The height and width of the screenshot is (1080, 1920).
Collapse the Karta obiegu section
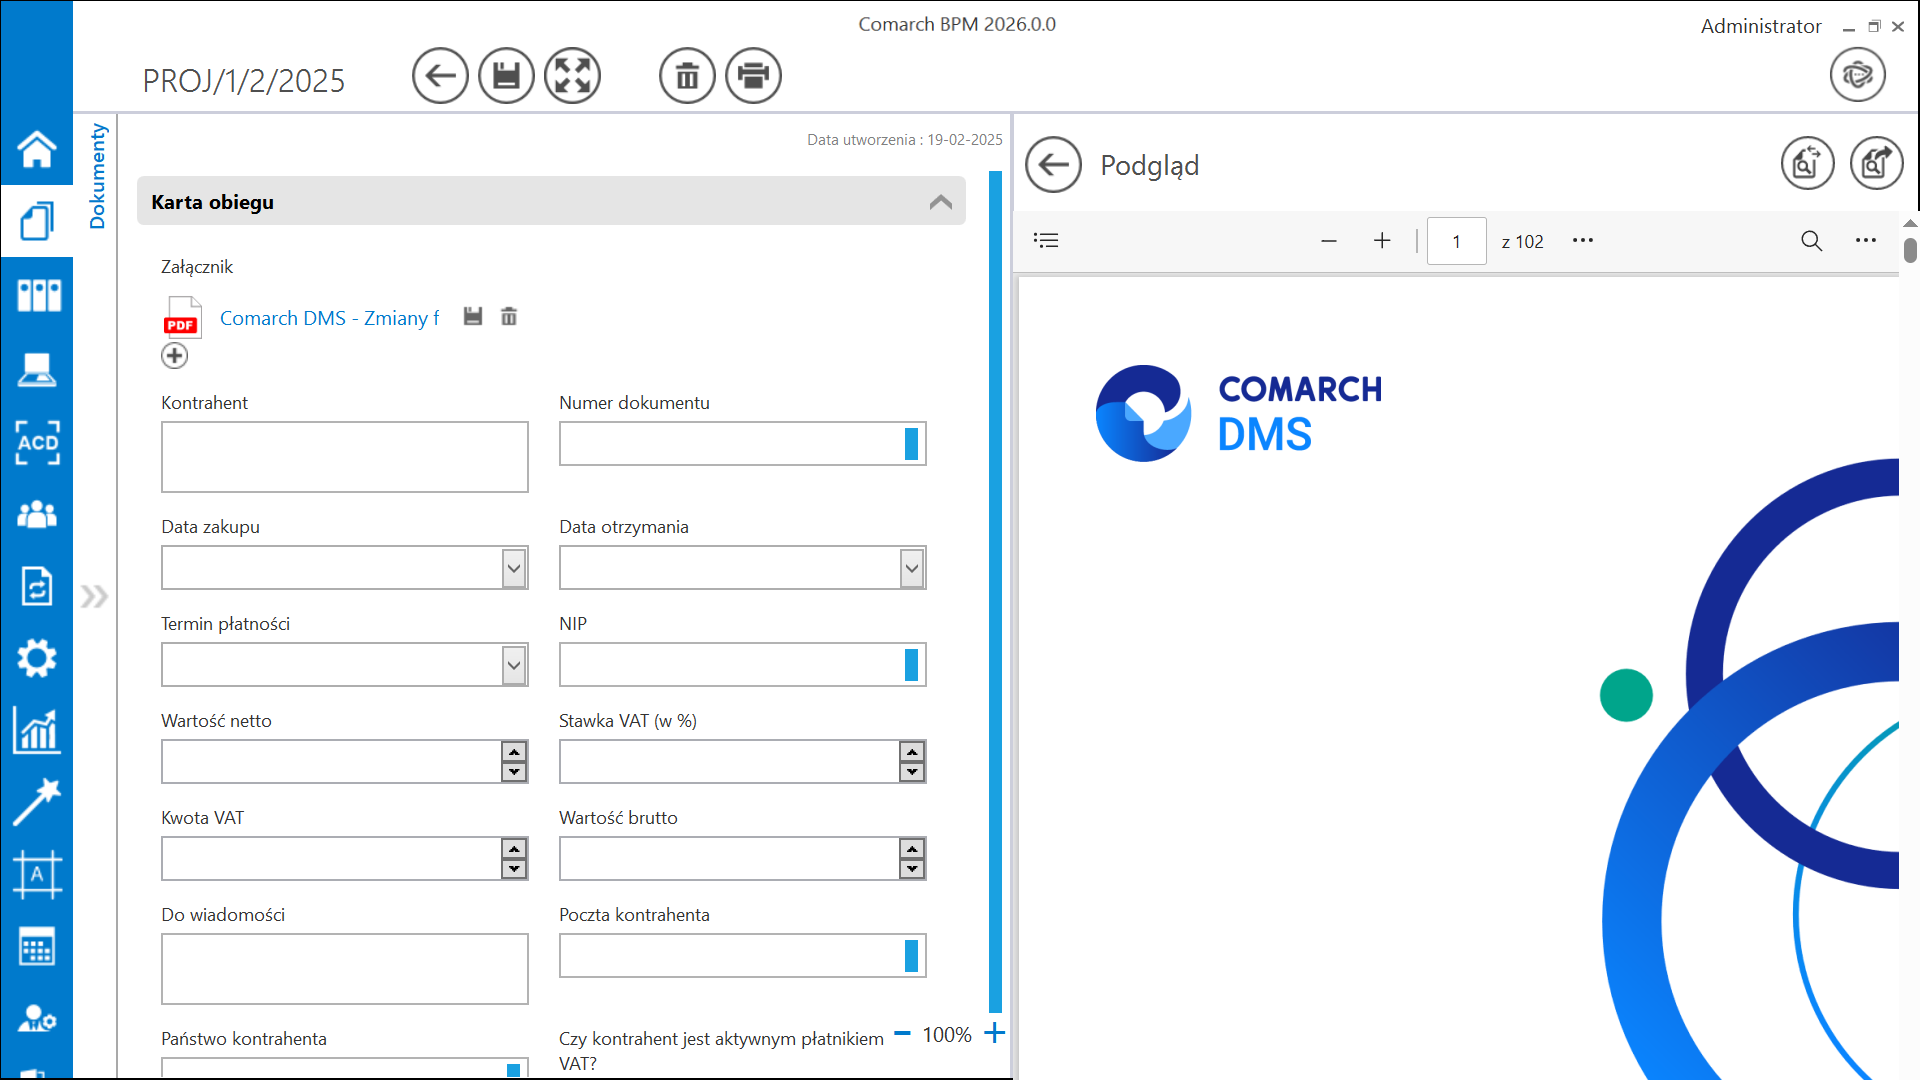pyautogui.click(x=940, y=202)
